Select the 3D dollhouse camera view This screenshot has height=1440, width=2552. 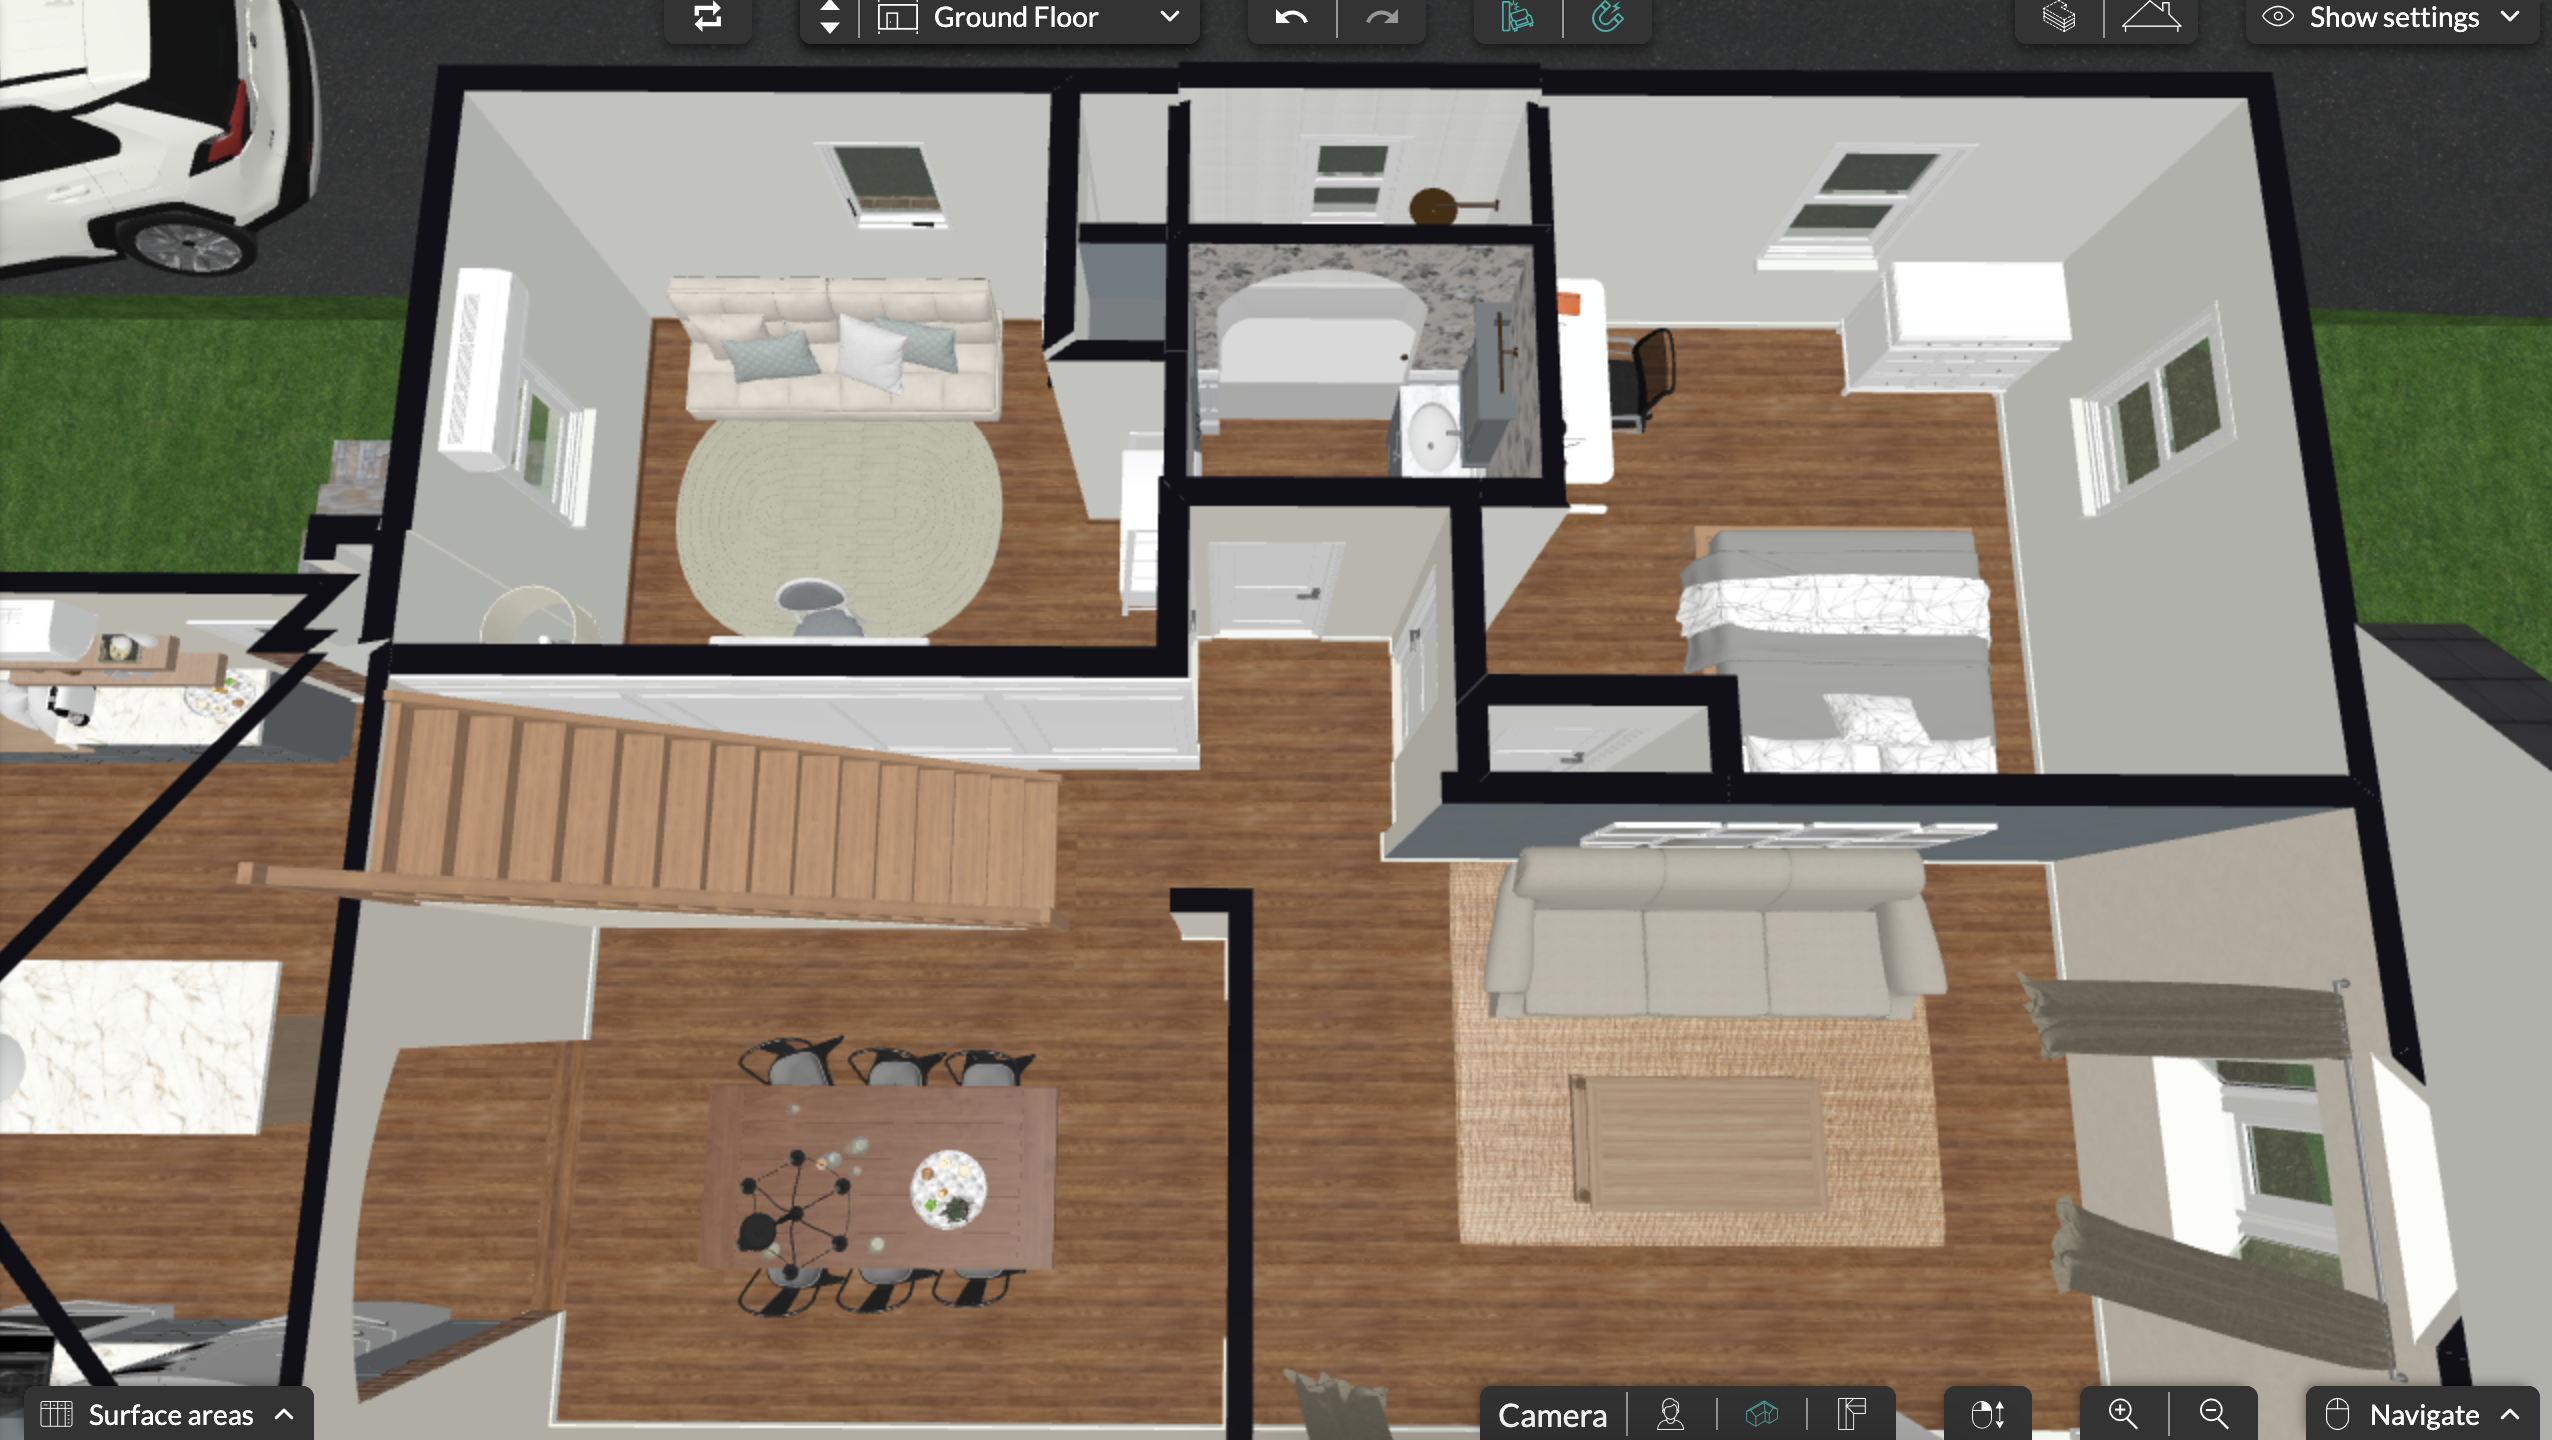[x=1761, y=1414]
